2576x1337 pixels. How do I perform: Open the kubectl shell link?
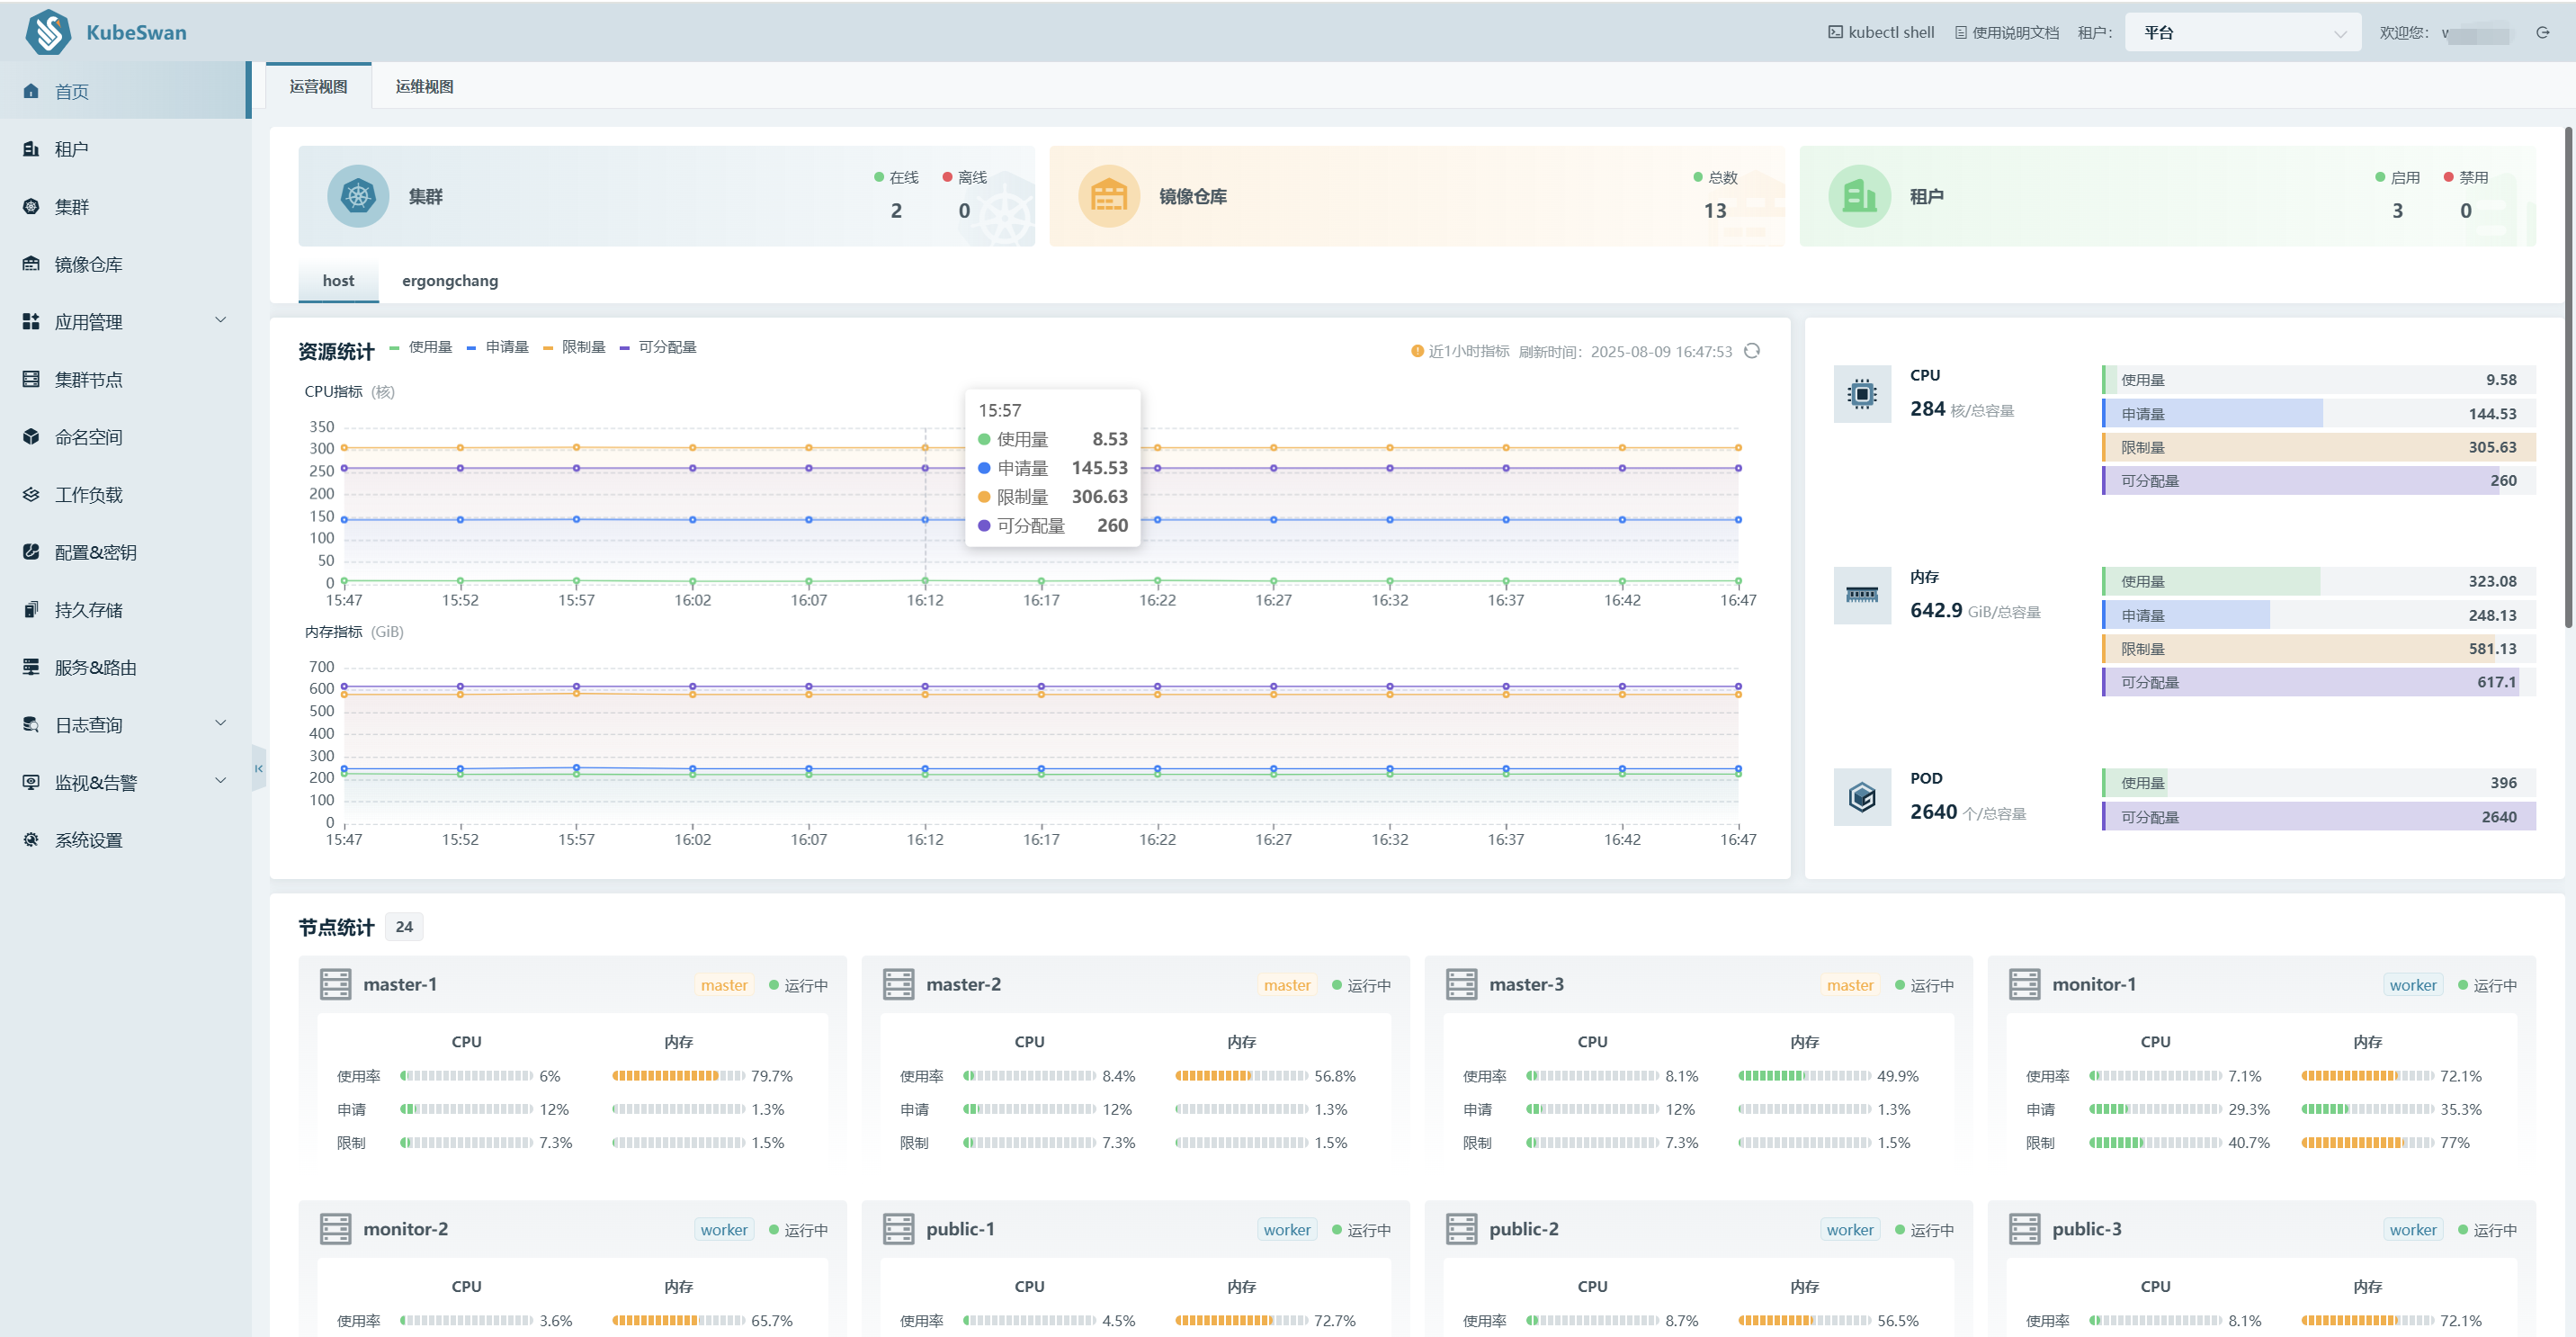coord(1881,33)
